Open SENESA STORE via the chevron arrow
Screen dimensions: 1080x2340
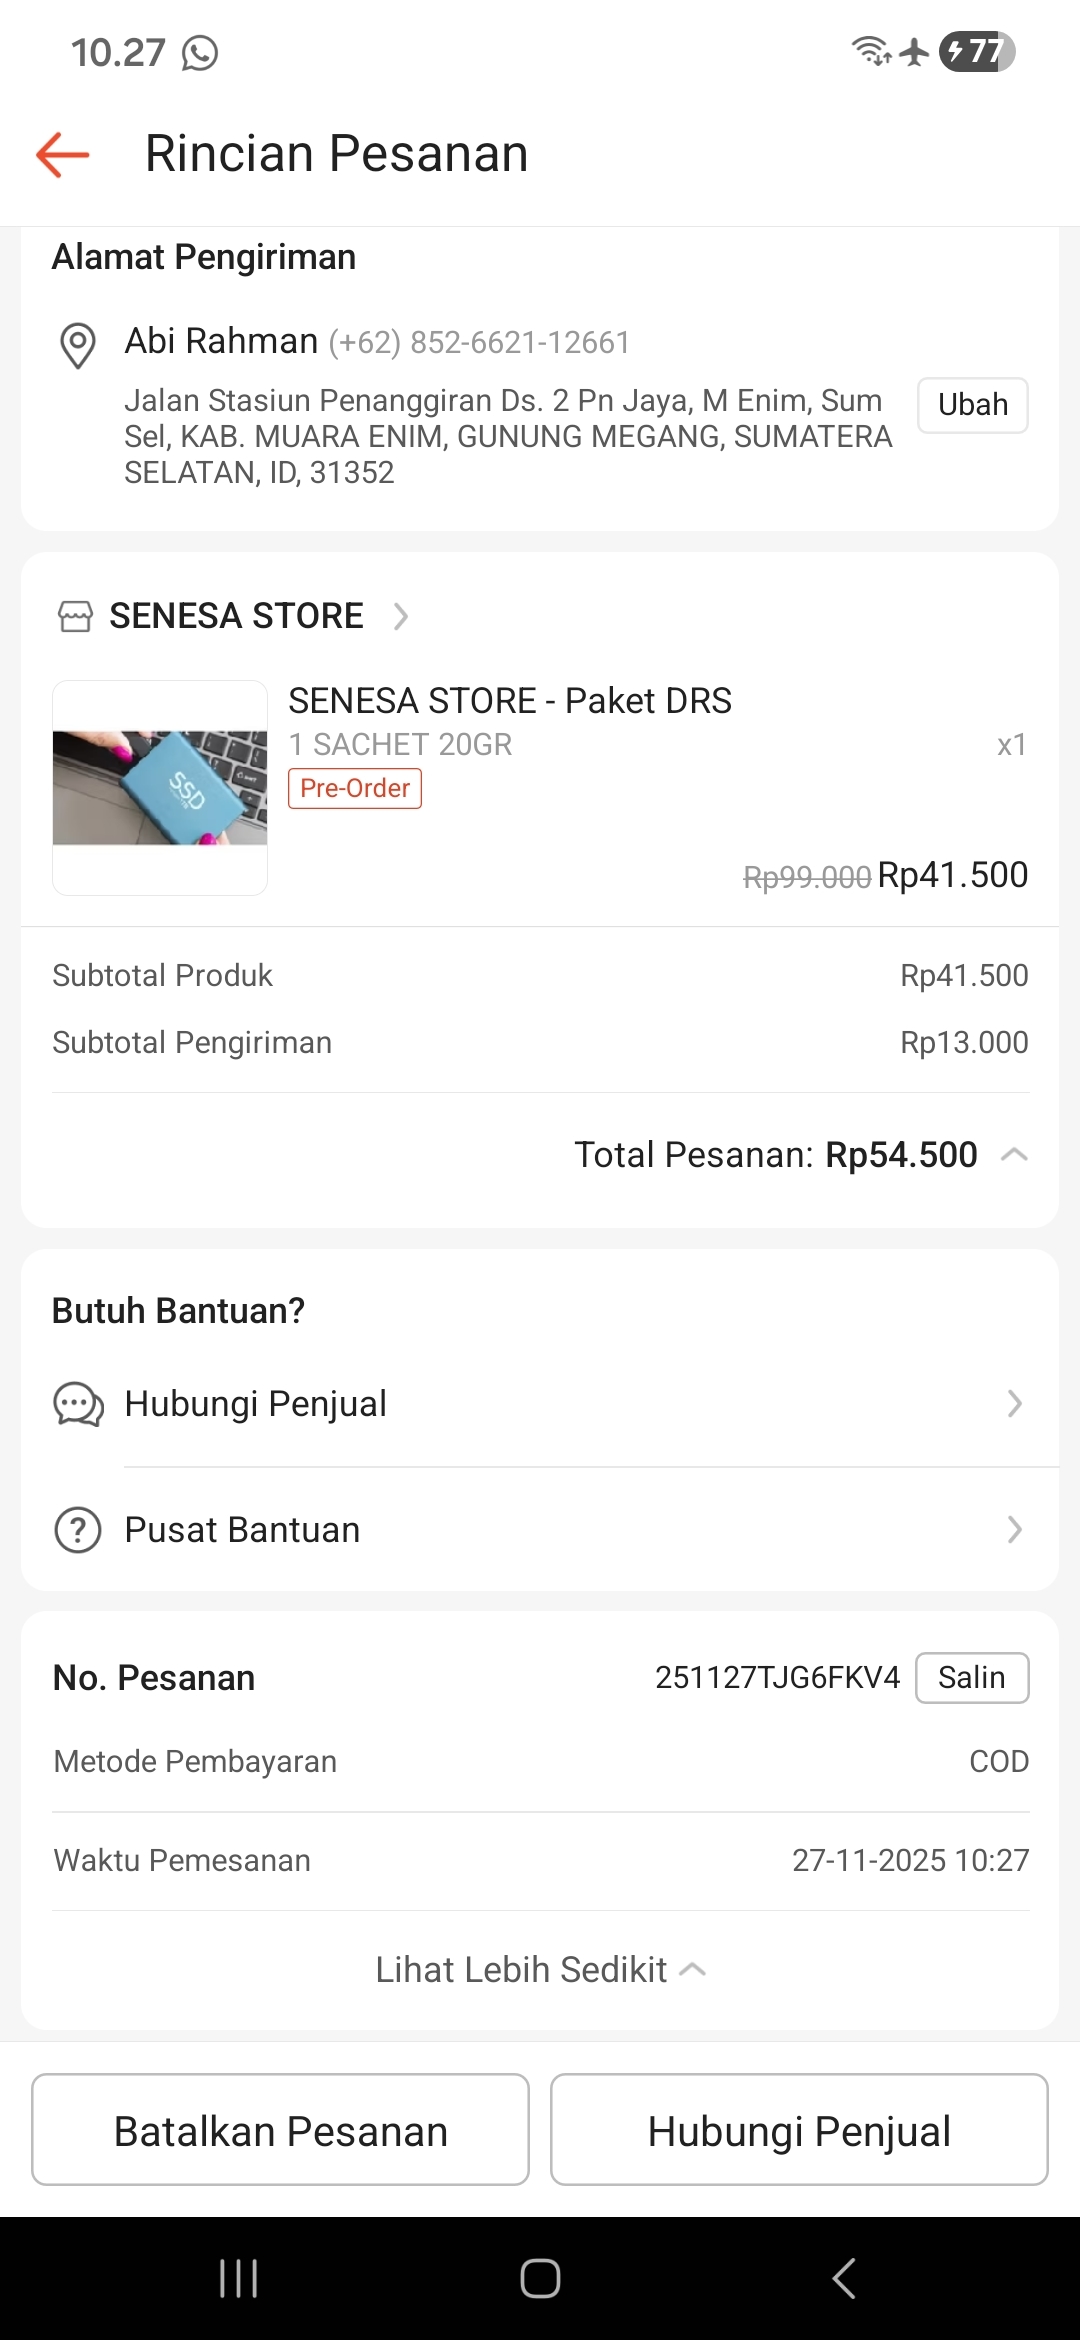coord(401,616)
